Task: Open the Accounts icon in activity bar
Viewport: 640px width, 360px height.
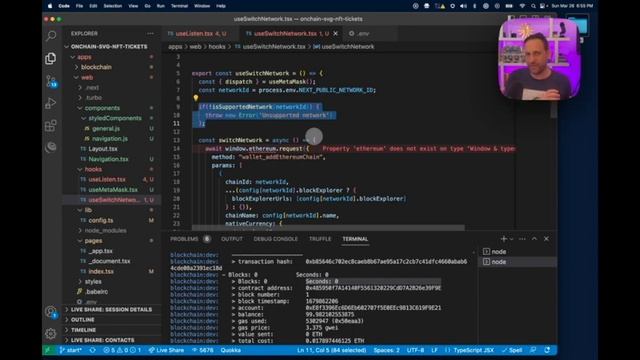Action: (51, 312)
